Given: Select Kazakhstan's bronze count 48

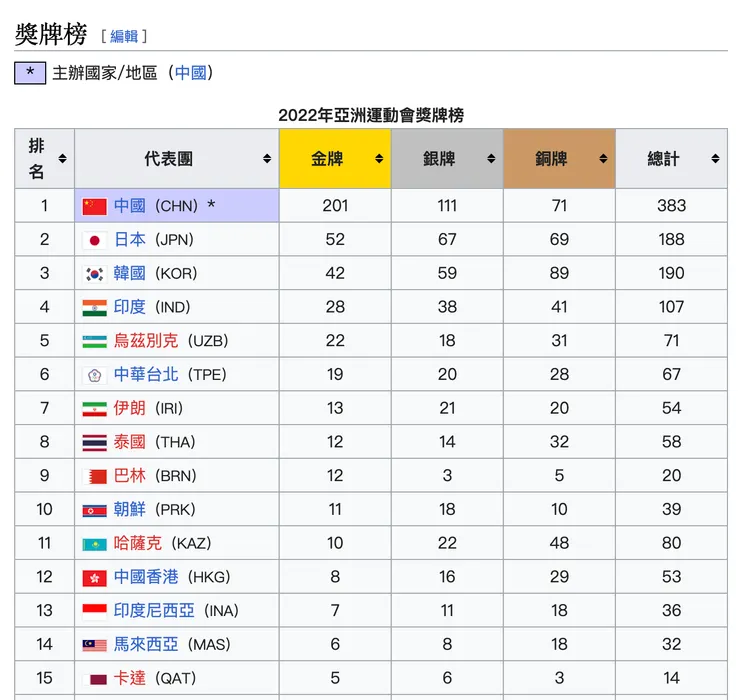Looking at the screenshot, I should coord(559,543).
